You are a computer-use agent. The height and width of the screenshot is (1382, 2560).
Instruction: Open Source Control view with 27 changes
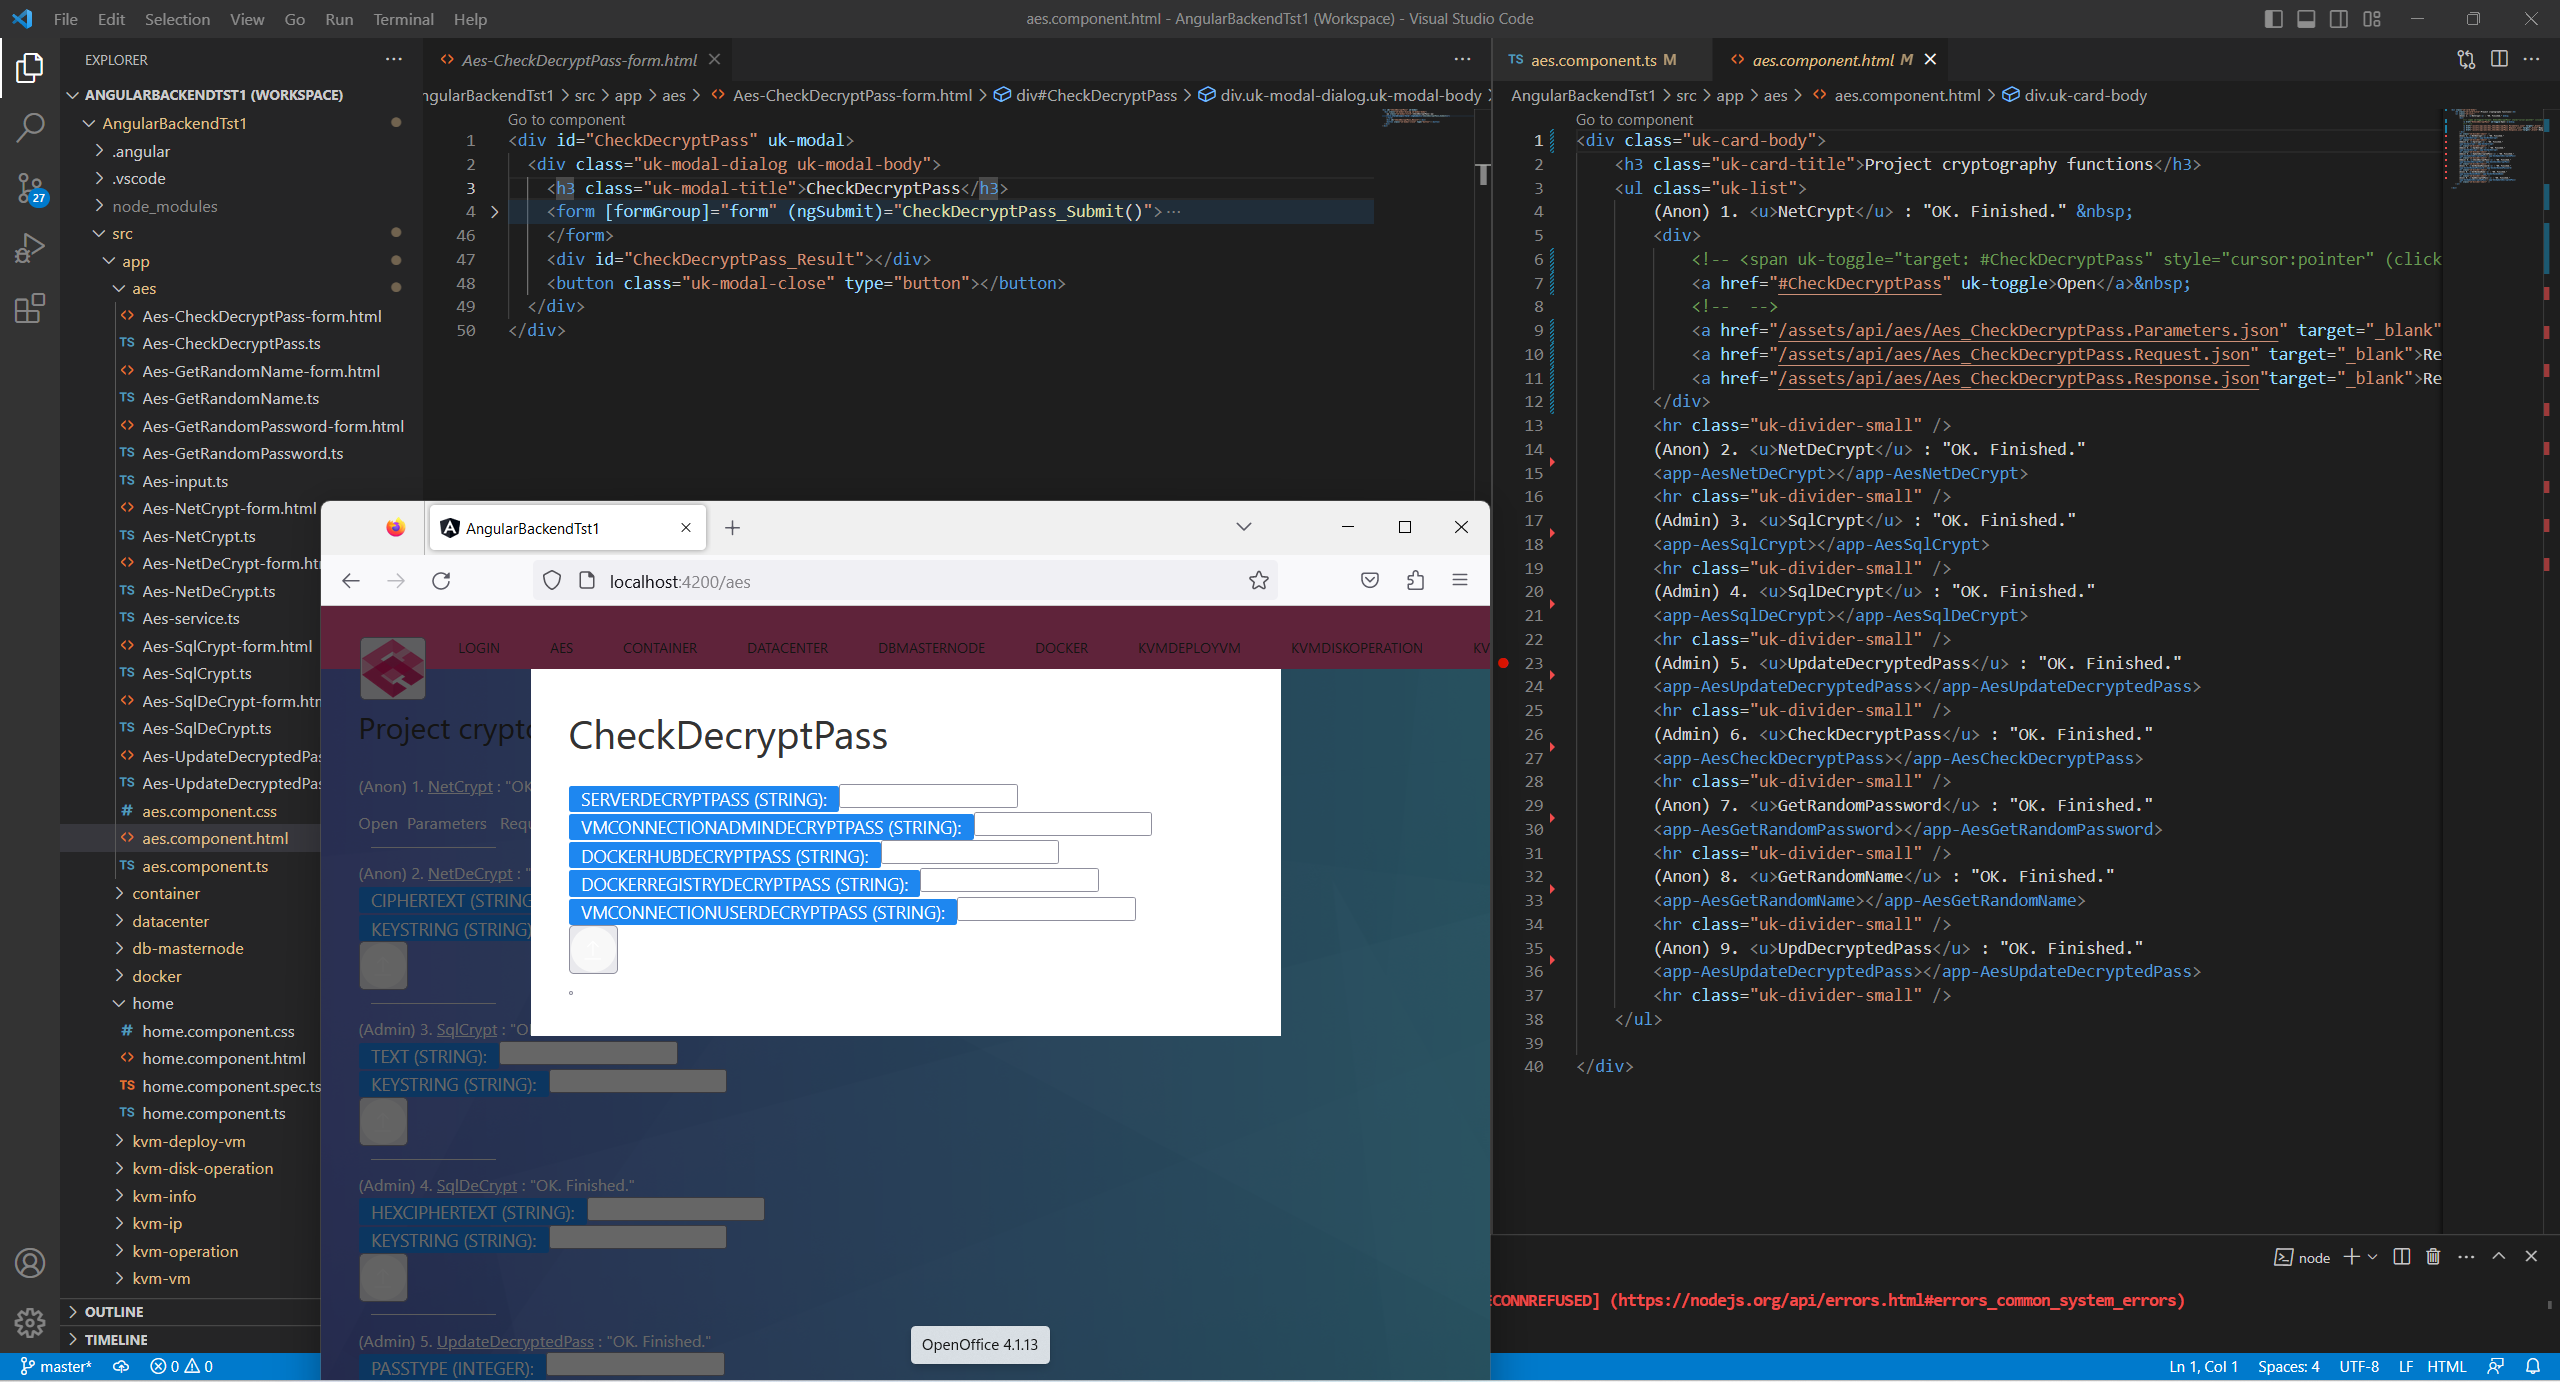click(x=30, y=187)
